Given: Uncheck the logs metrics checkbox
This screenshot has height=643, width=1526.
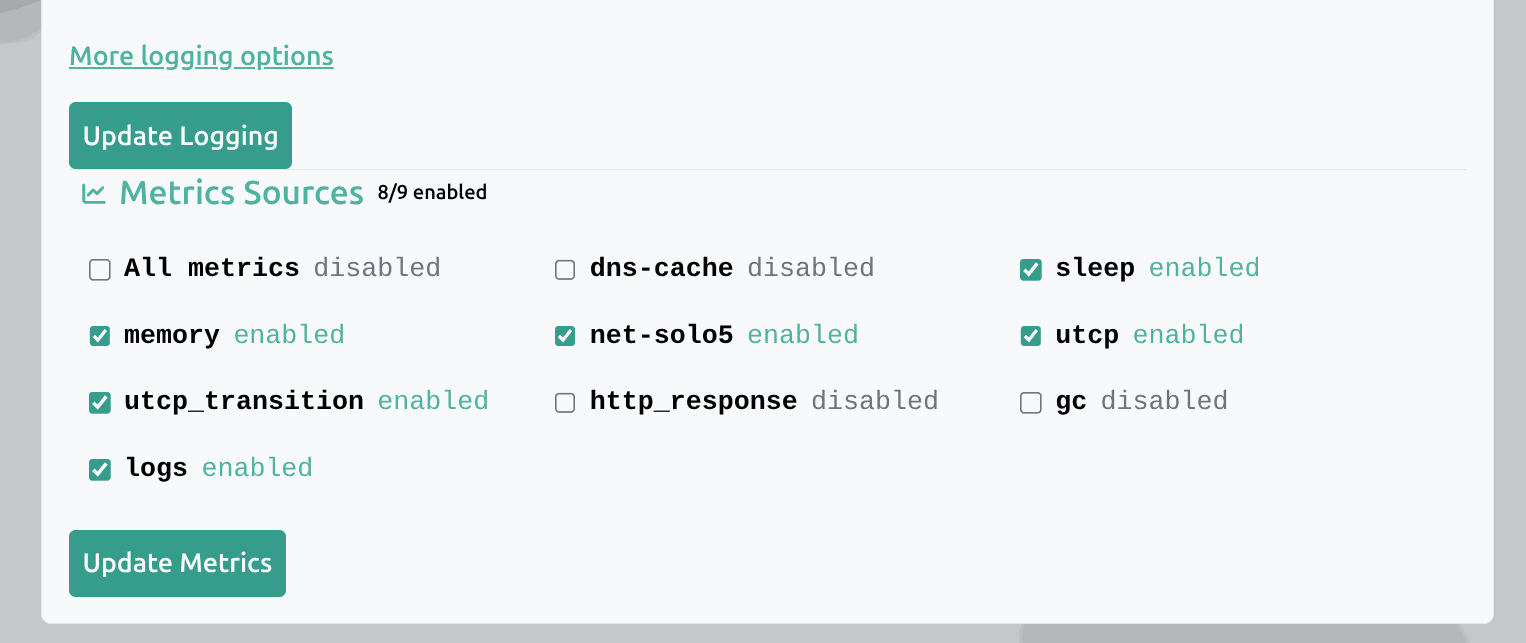Looking at the screenshot, I should pyautogui.click(x=100, y=469).
